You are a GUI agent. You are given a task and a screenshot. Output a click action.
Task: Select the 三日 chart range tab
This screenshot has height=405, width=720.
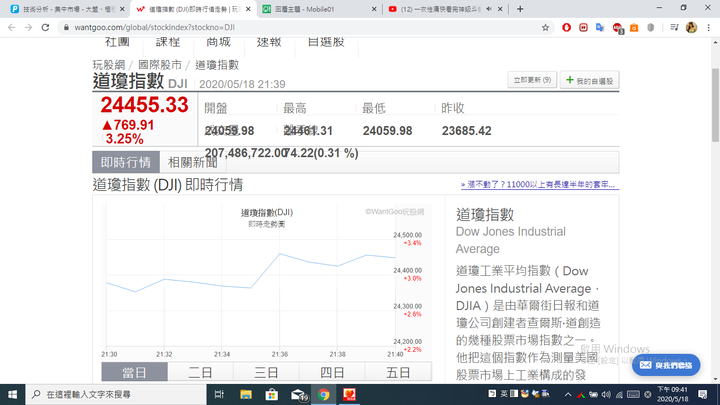[266, 372]
